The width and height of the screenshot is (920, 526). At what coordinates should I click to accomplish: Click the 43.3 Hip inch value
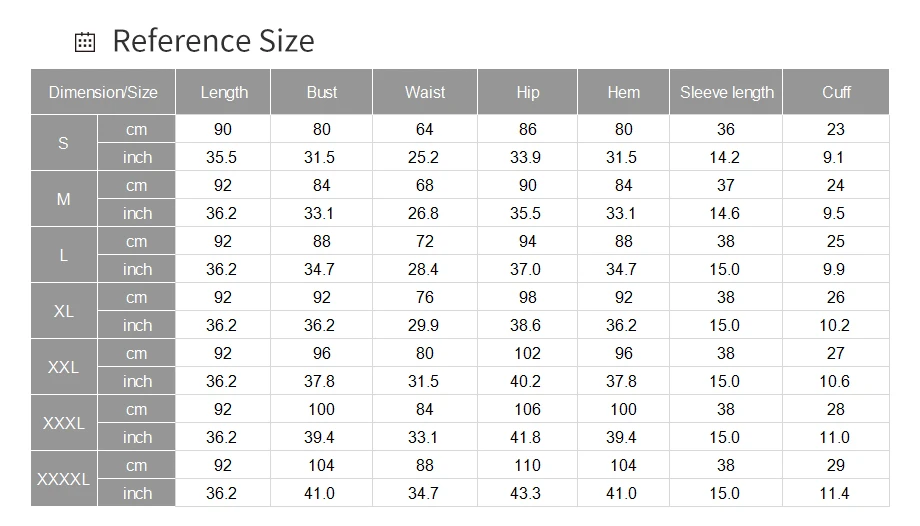pyautogui.click(x=525, y=493)
